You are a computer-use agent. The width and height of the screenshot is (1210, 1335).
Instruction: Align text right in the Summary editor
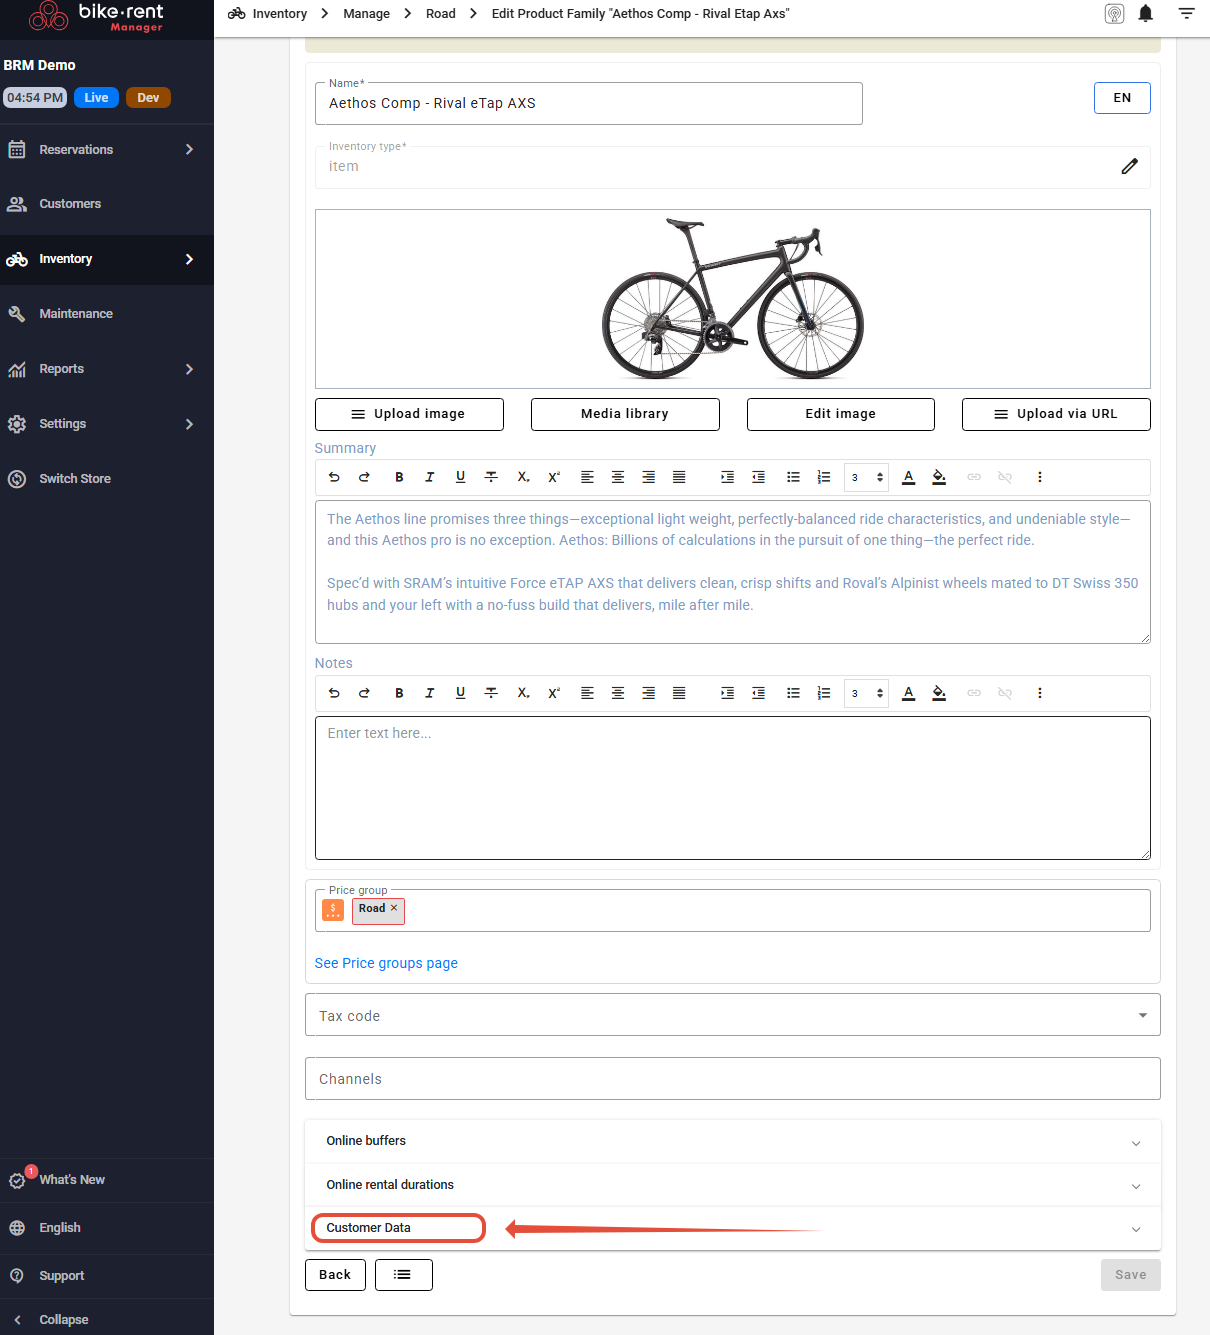pos(648,477)
